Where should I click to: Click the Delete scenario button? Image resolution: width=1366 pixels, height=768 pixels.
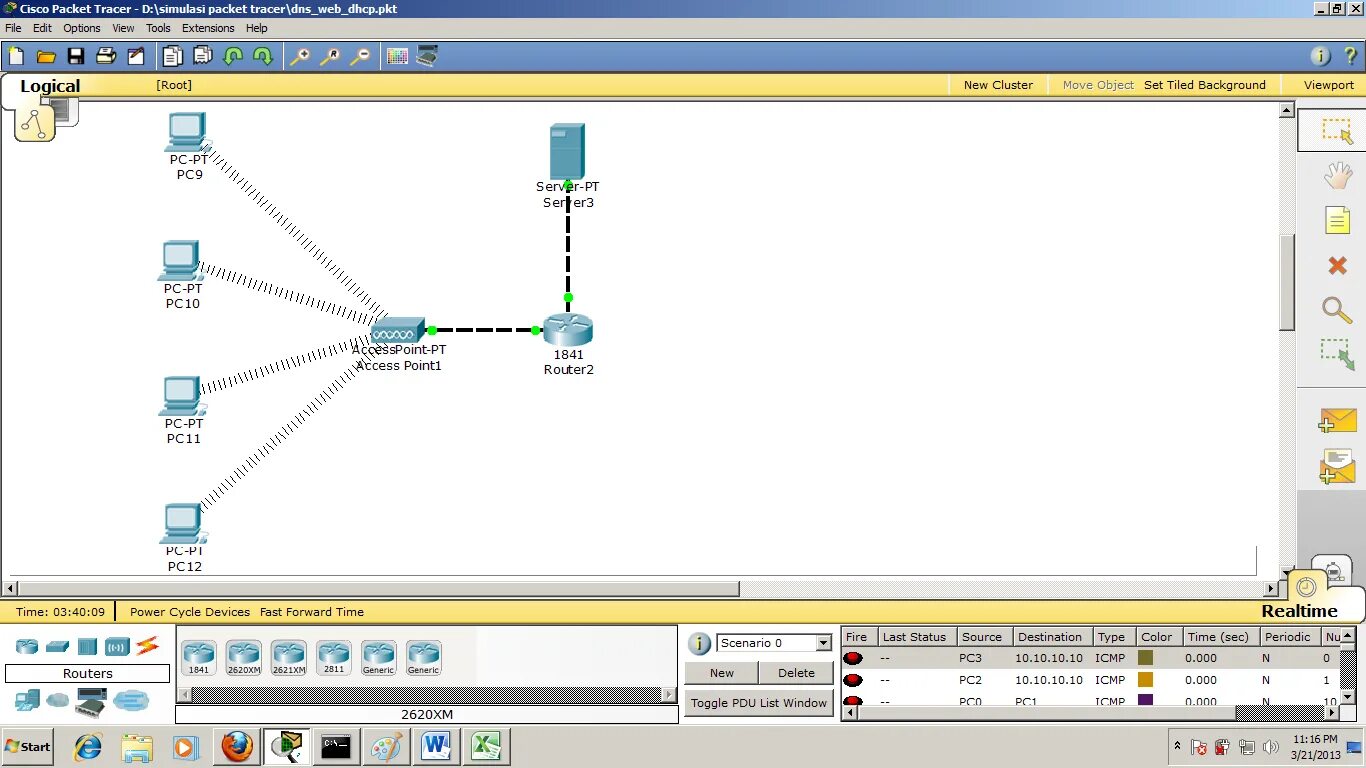[x=796, y=673]
